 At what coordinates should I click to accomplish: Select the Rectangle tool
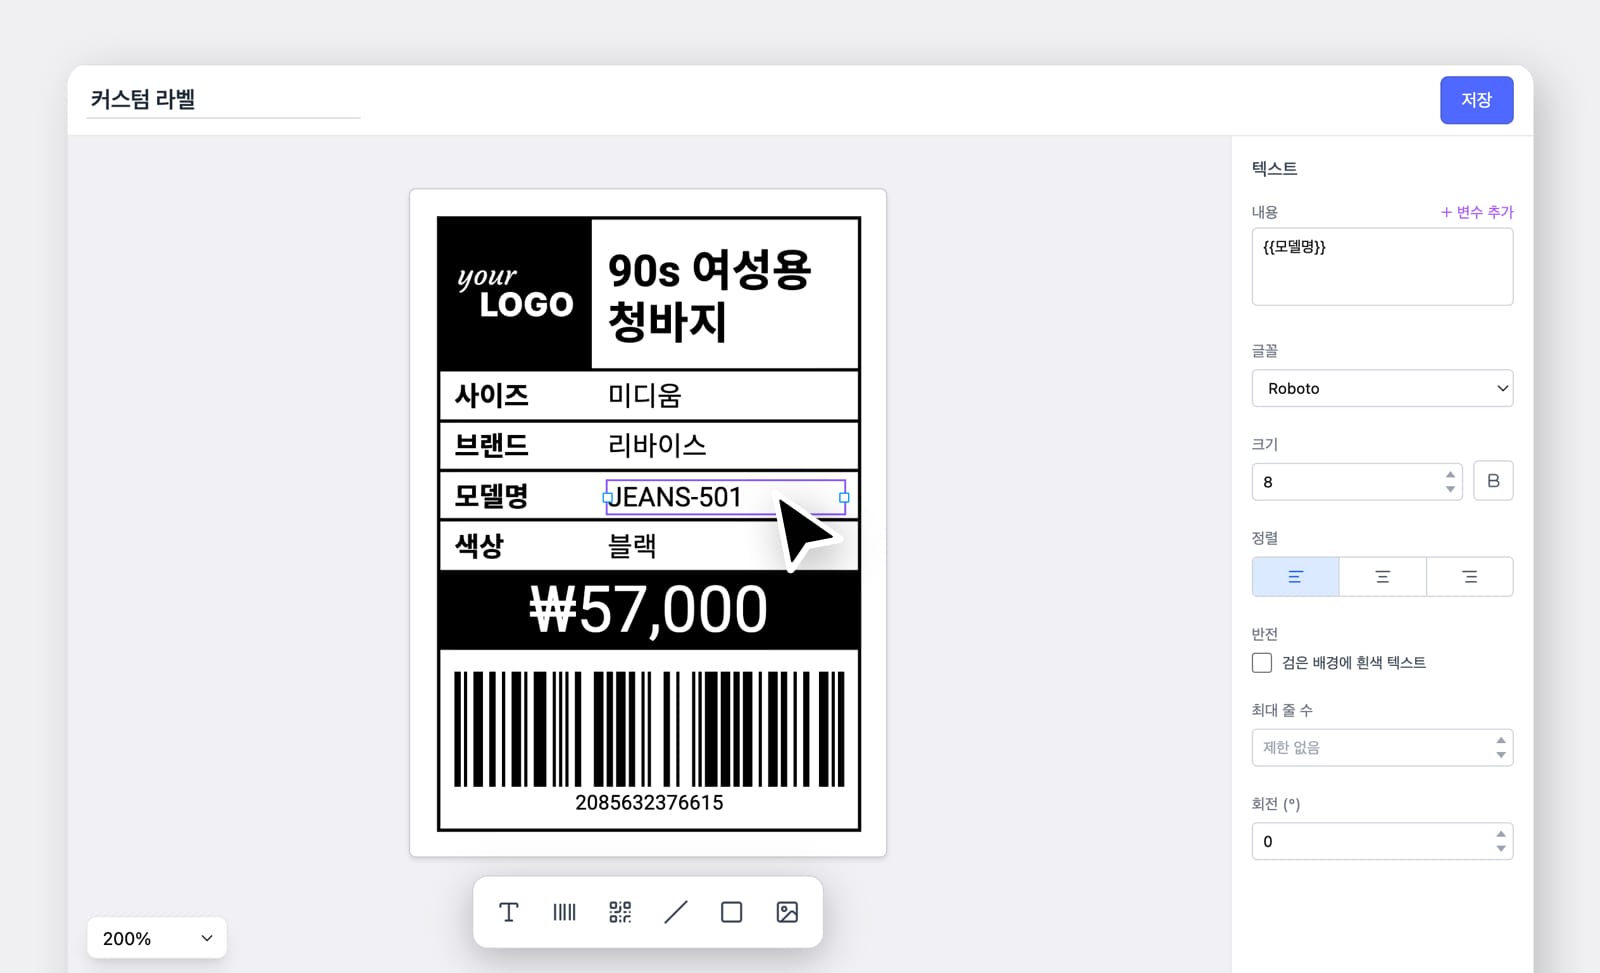pyautogui.click(x=731, y=912)
